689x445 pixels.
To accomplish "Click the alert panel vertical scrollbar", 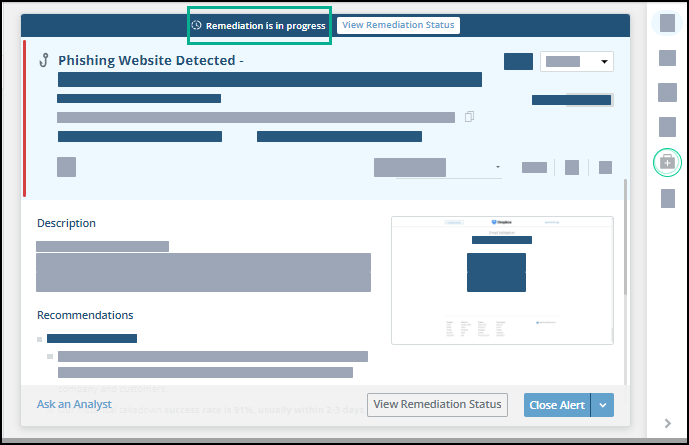I will pos(627,237).
